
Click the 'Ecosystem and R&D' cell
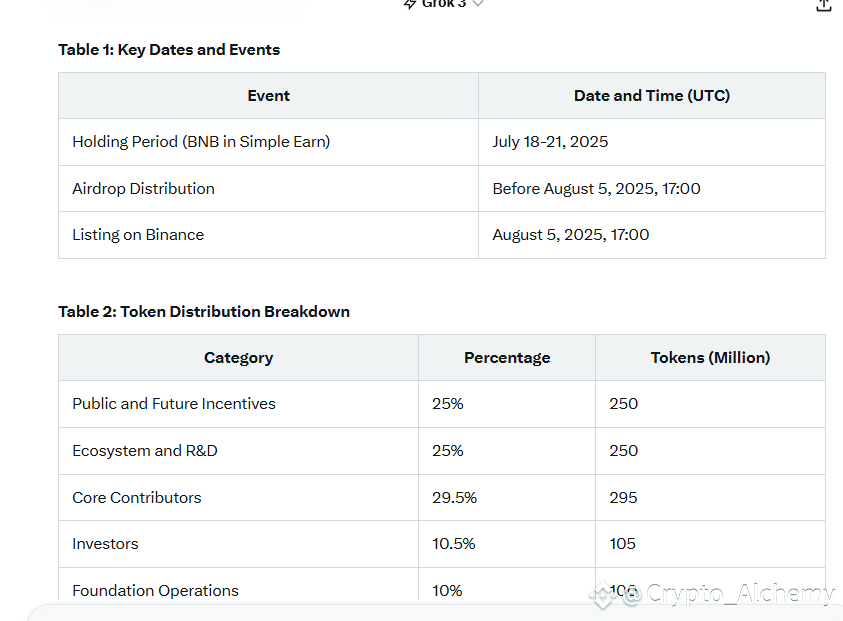[238, 451]
